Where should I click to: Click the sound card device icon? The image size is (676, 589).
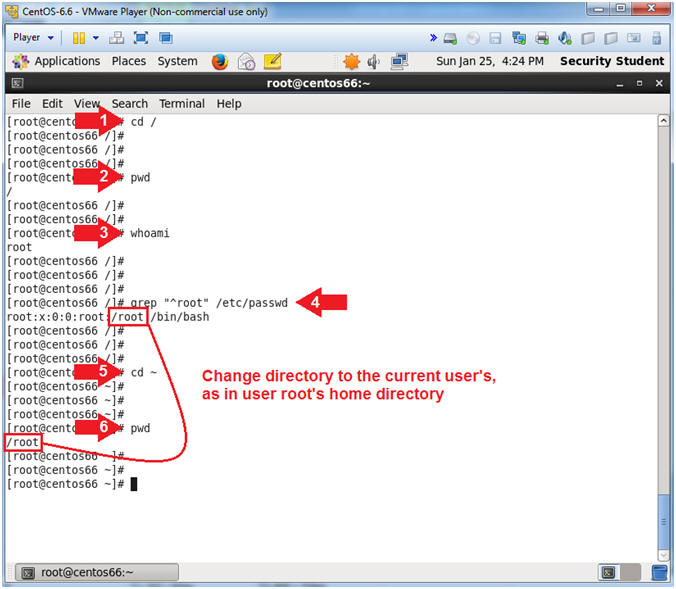[x=565, y=38]
